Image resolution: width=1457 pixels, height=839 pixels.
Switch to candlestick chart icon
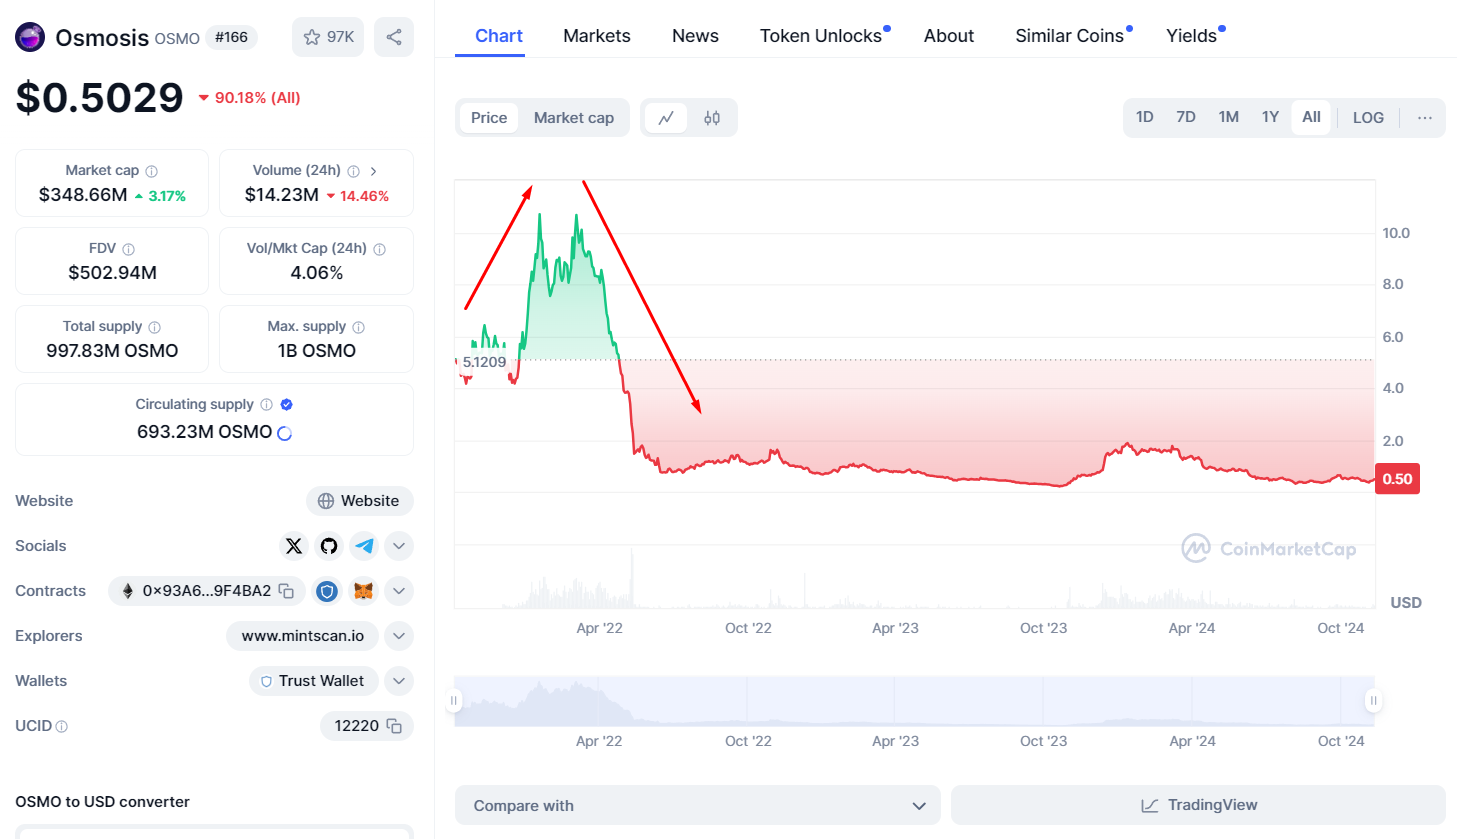pyautogui.click(x=712, y=118)
